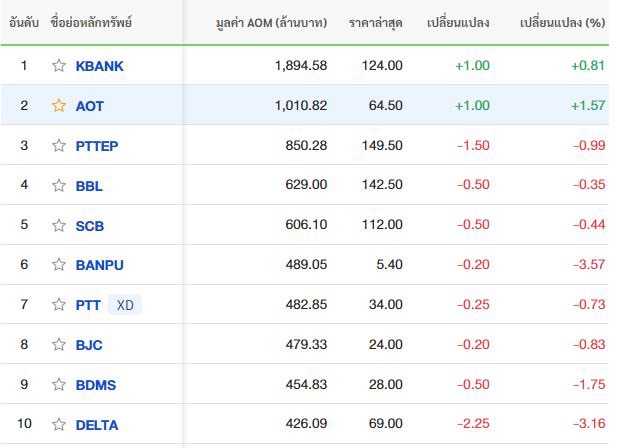Toggle favorite star for PTTEP
The image size is (627, 448).
tap(59, 145)
